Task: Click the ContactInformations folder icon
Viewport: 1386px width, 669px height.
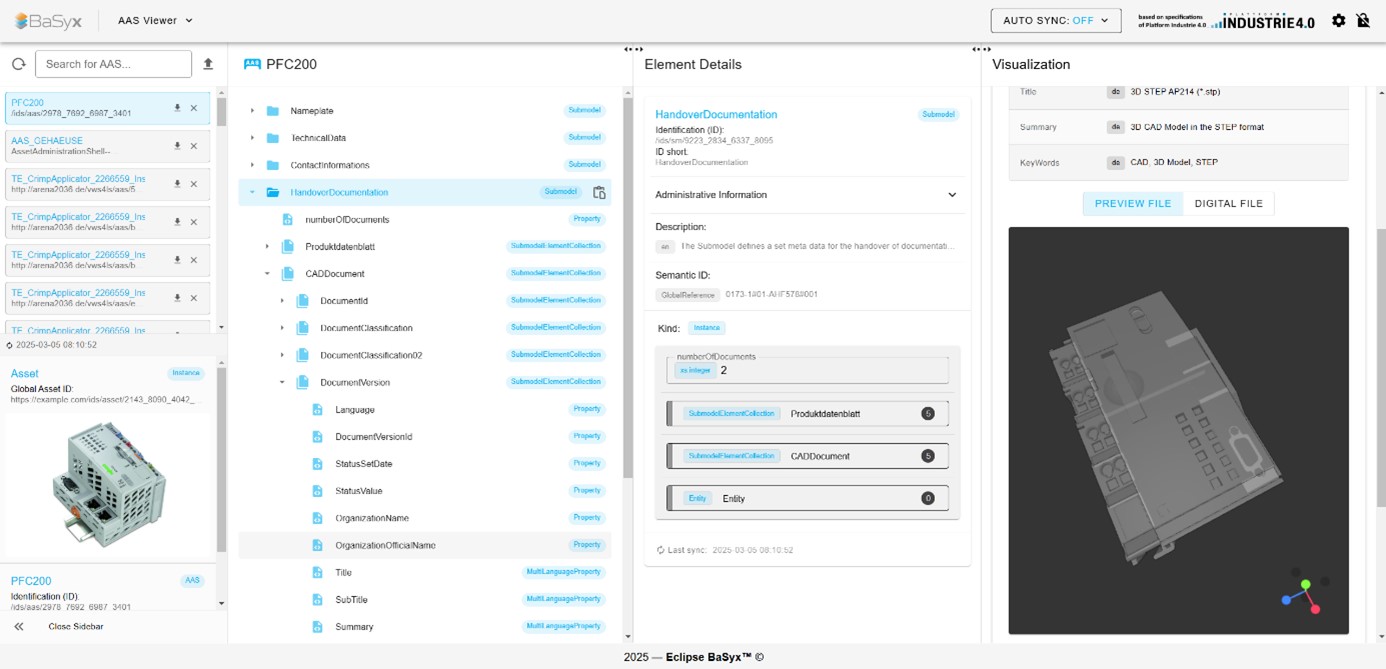Action: point(273,165)
